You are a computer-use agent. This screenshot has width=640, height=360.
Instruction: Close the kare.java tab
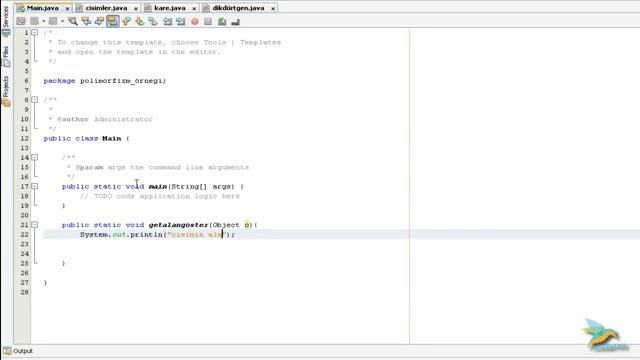[x=194, y=8]
